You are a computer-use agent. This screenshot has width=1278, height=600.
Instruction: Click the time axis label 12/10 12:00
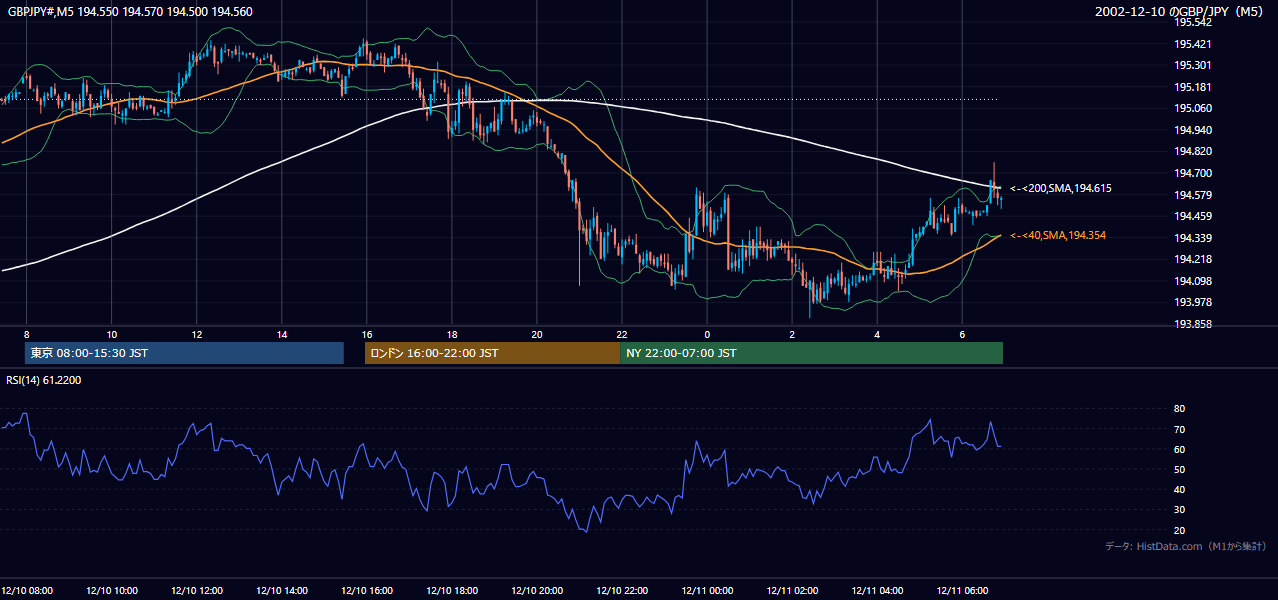click(x=197, y=591)
